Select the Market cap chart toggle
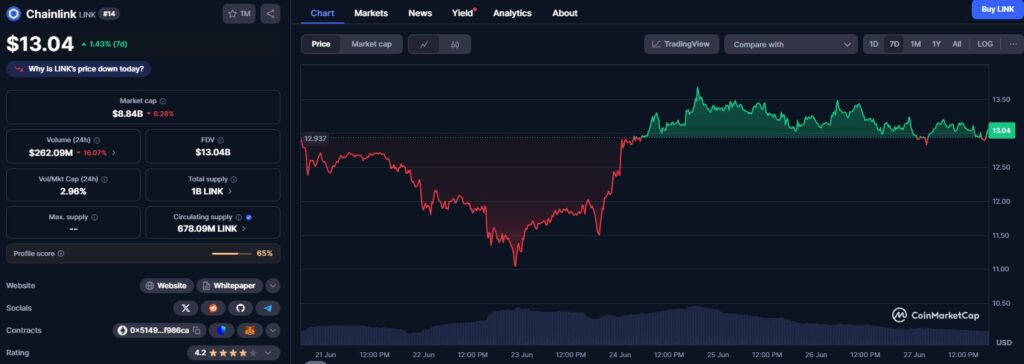 coord(372,44)
